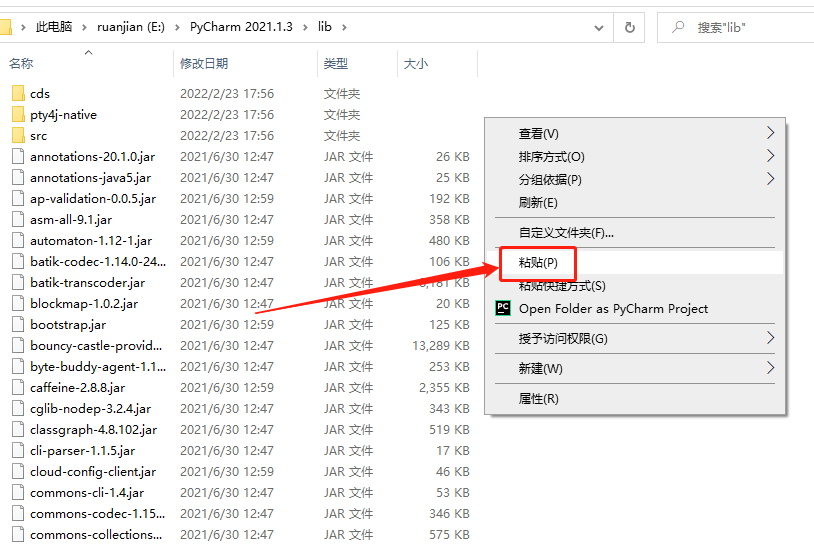
Task: Select the file name batik-codec-1.14.0-24...
Action: (x=98, y=262)
